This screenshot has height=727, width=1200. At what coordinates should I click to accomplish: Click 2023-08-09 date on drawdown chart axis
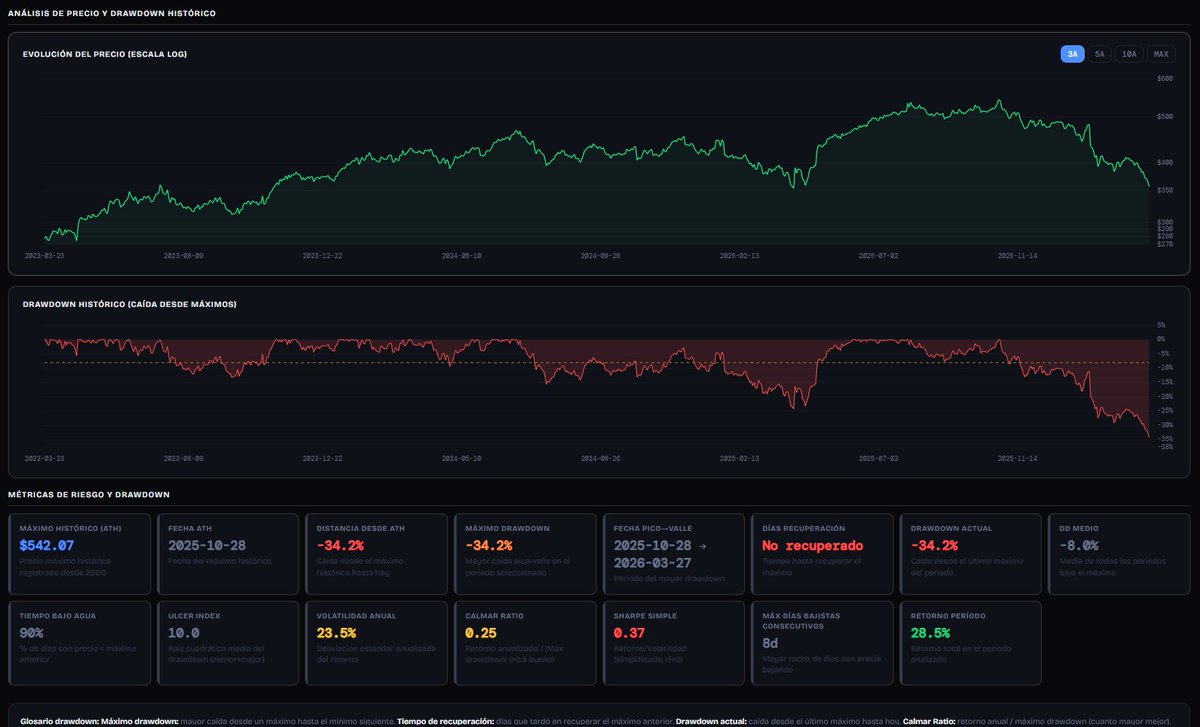click(x=184, y=458)
